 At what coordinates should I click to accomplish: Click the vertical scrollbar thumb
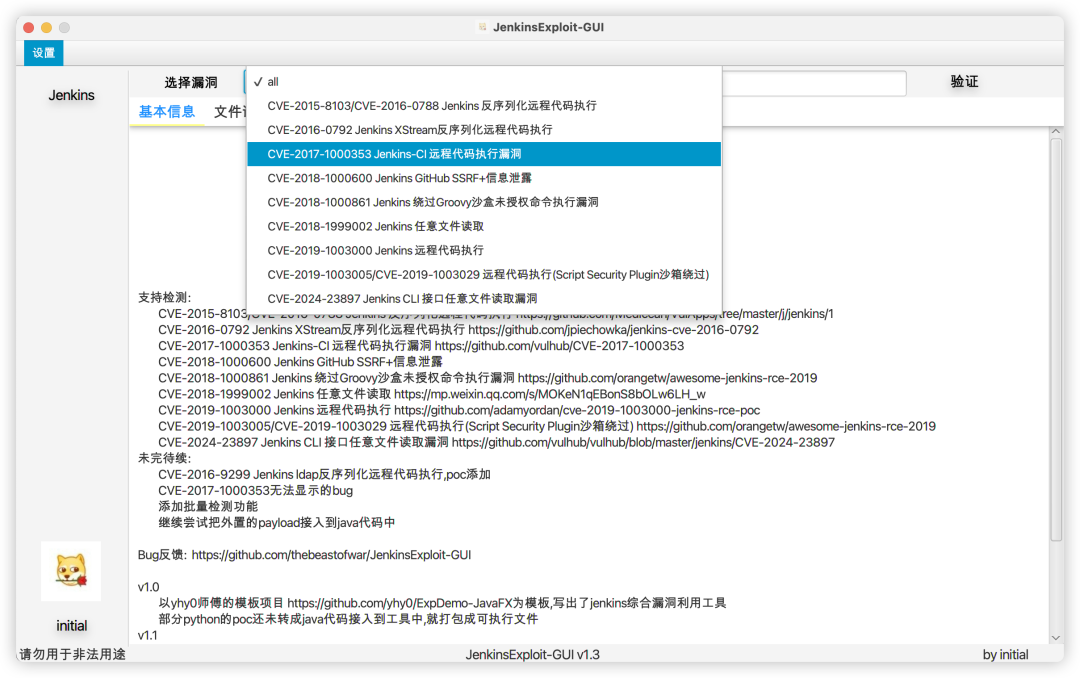point(1056,339)
